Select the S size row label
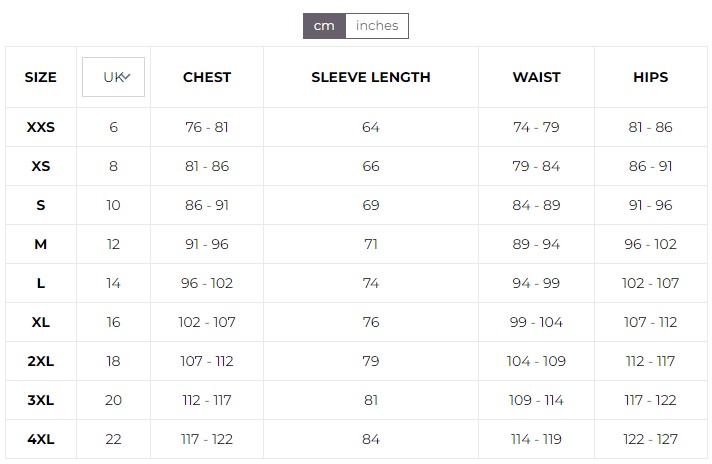 point(41,205)
